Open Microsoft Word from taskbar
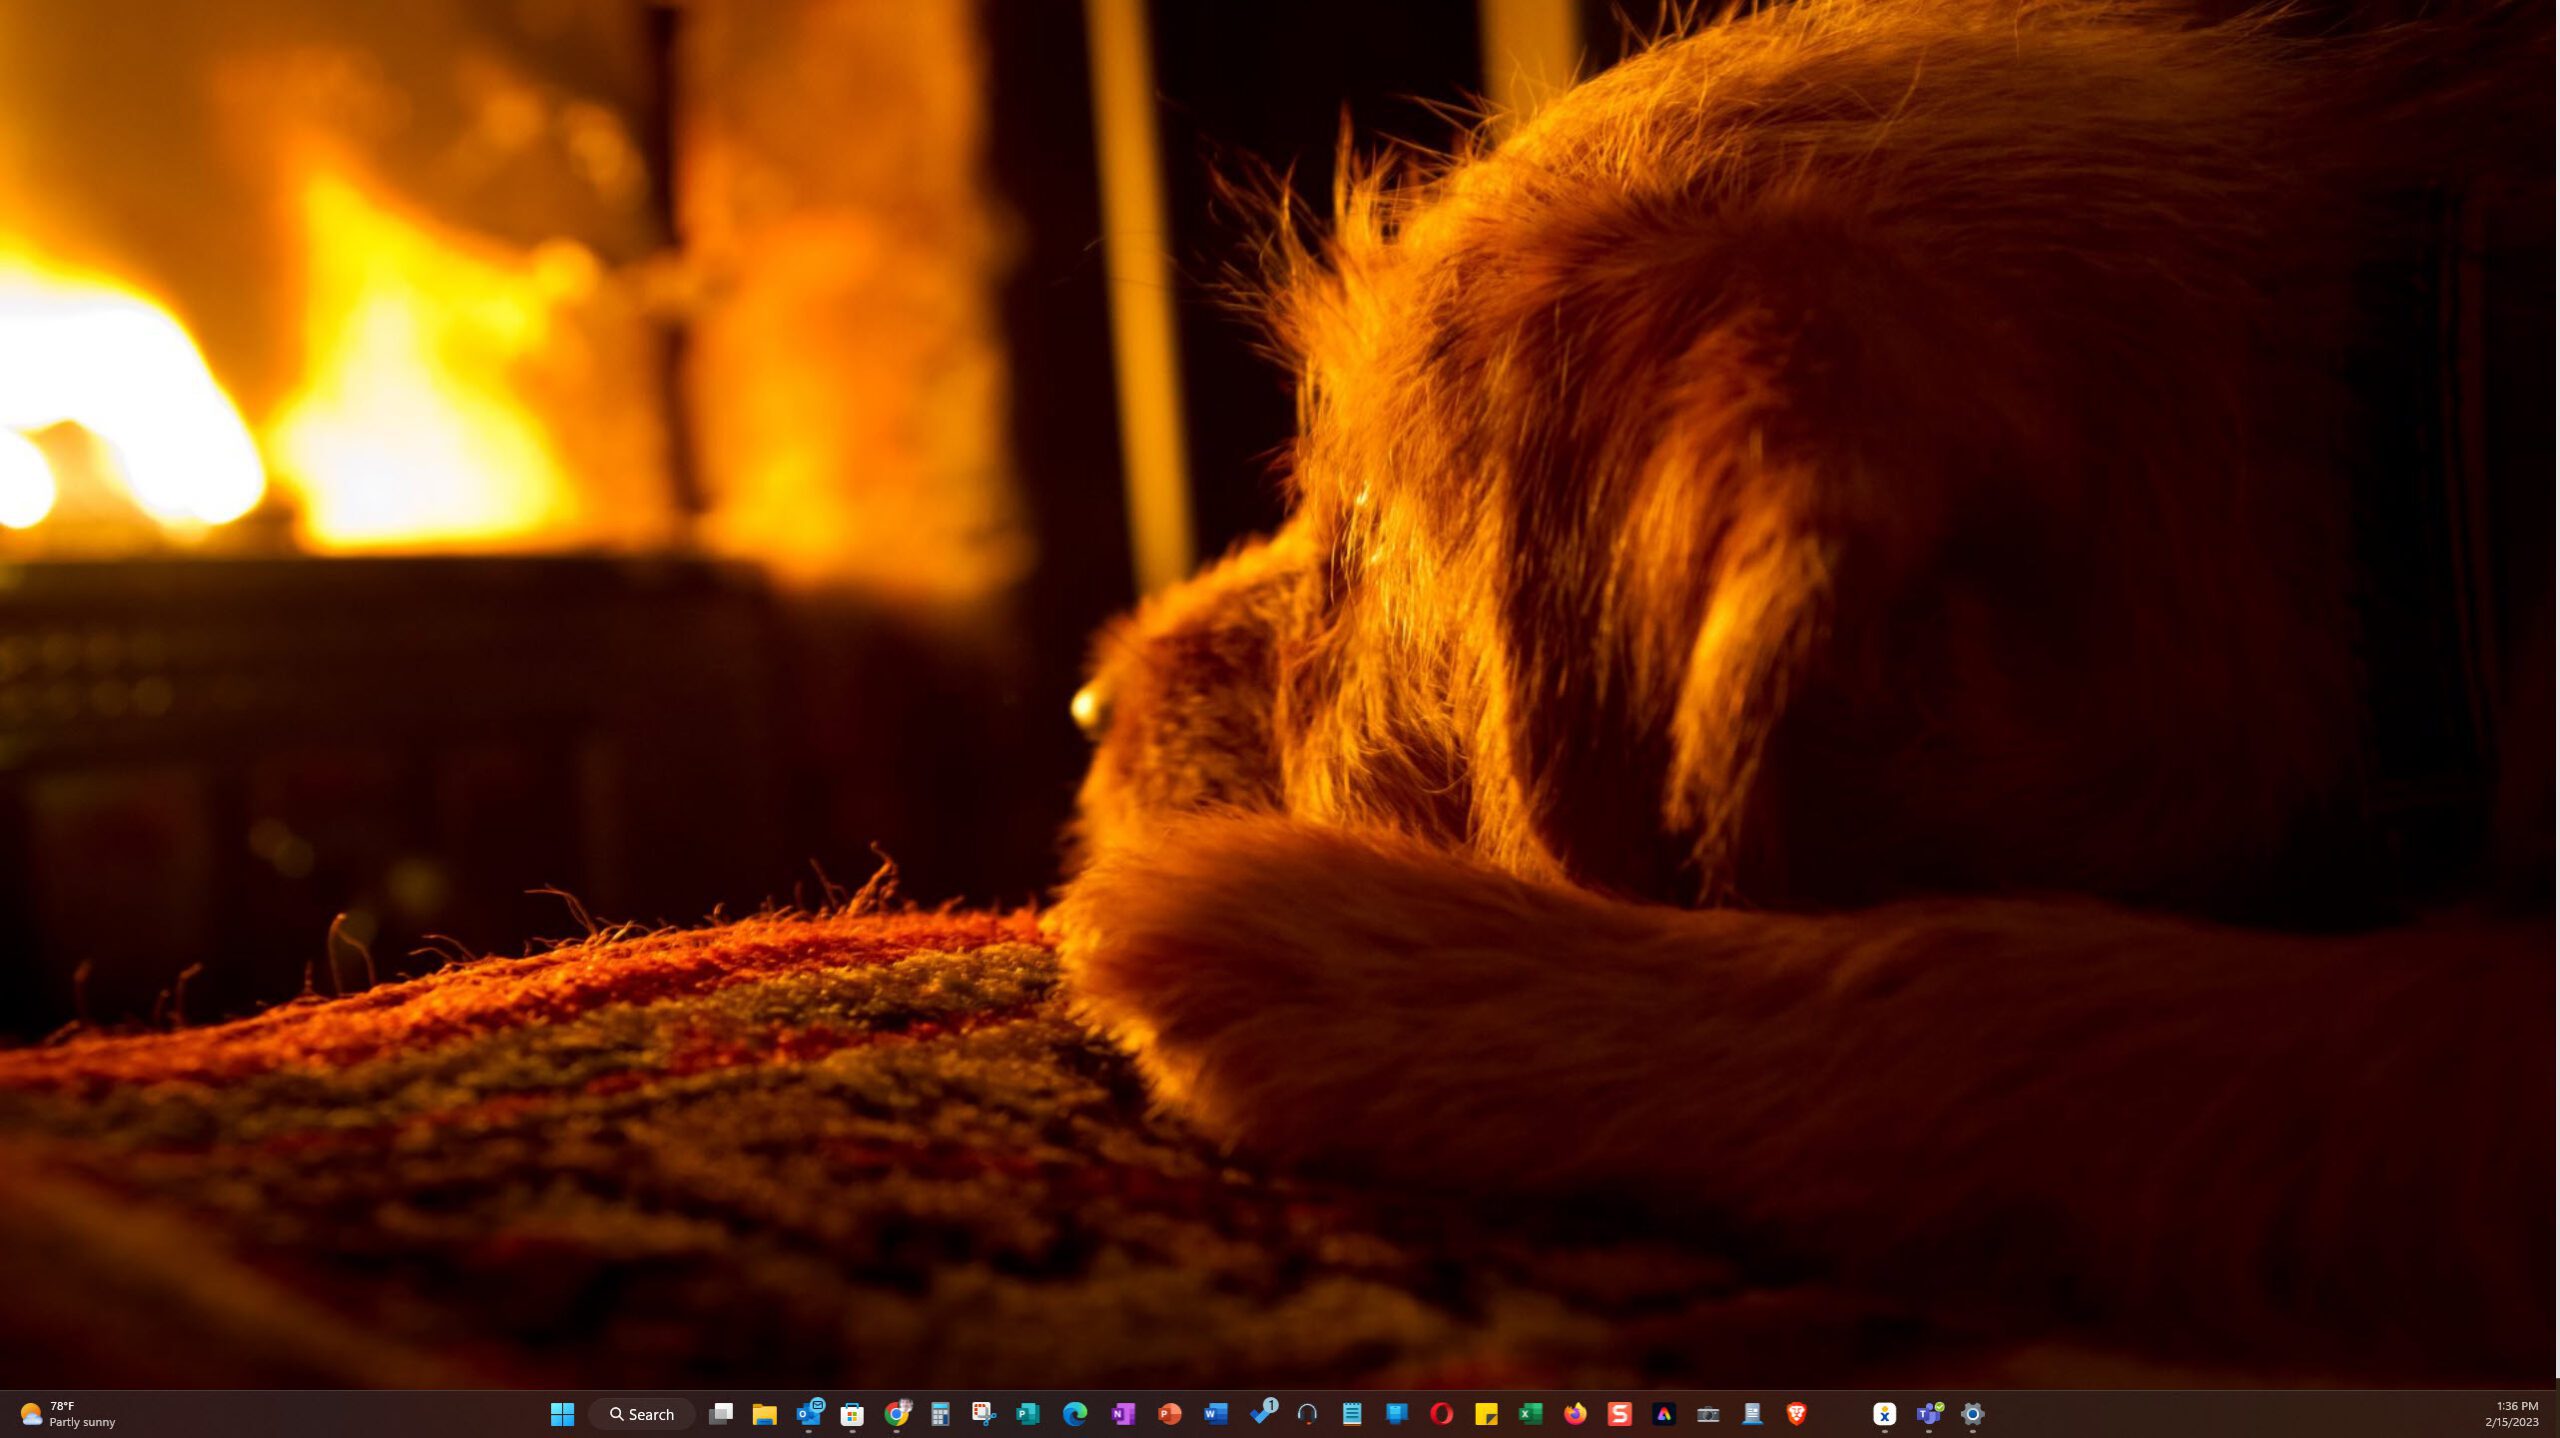The image size is (2560, 1438). coord(1216,1413)
